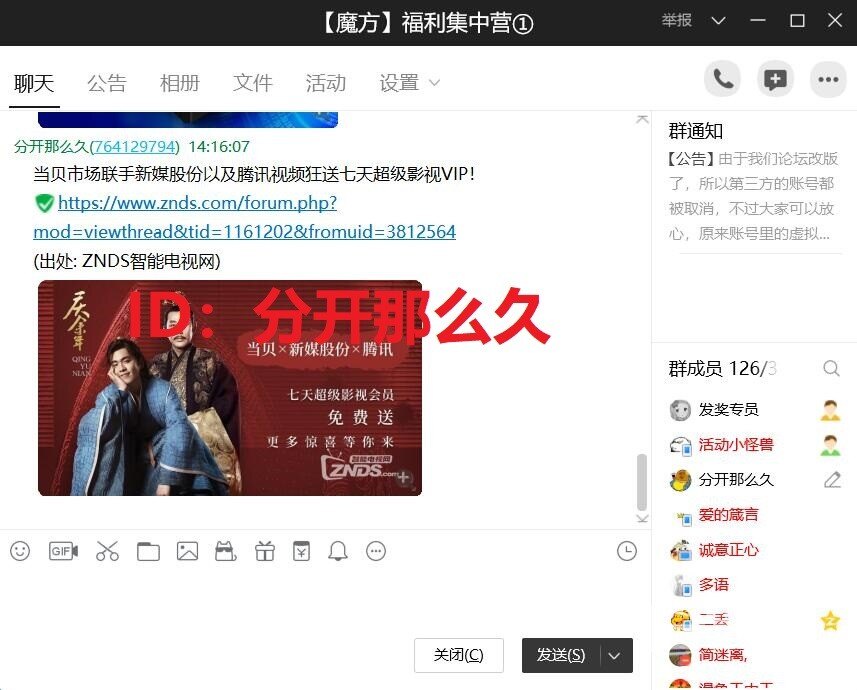Search group members with magnifier icon
The height and width of the screenshot is (690, 857).
tap(831, 369)
